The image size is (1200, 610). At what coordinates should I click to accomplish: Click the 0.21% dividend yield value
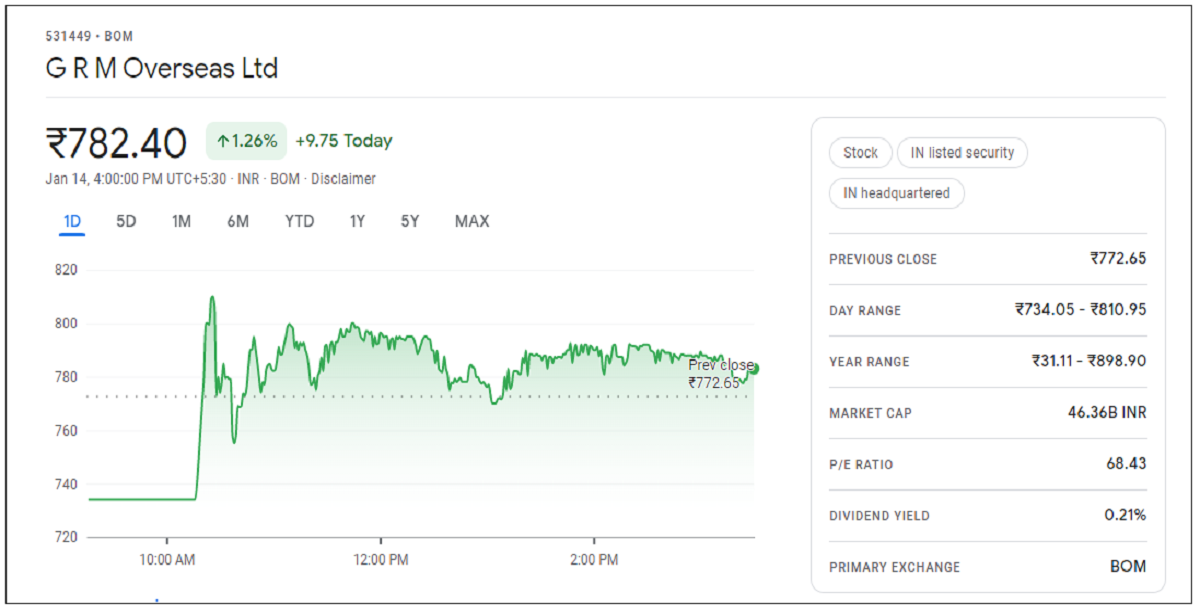(x=1125, y=515)
